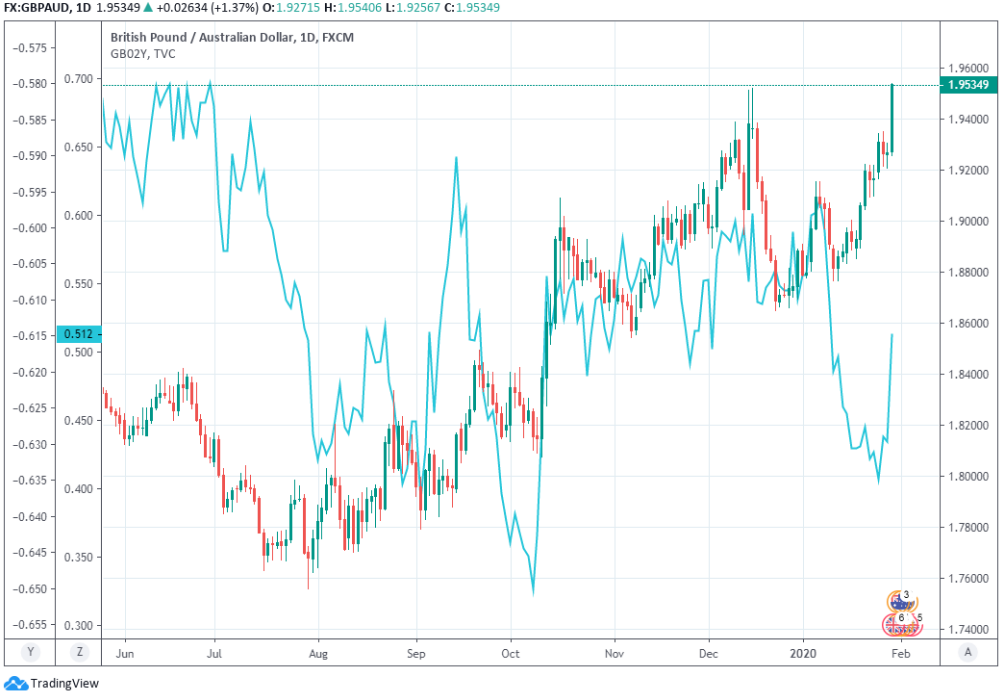Click the 0.400 yield axis label
Viewport: 1002px width, 697px height.
pyautogui.click(x=79, y=489)
